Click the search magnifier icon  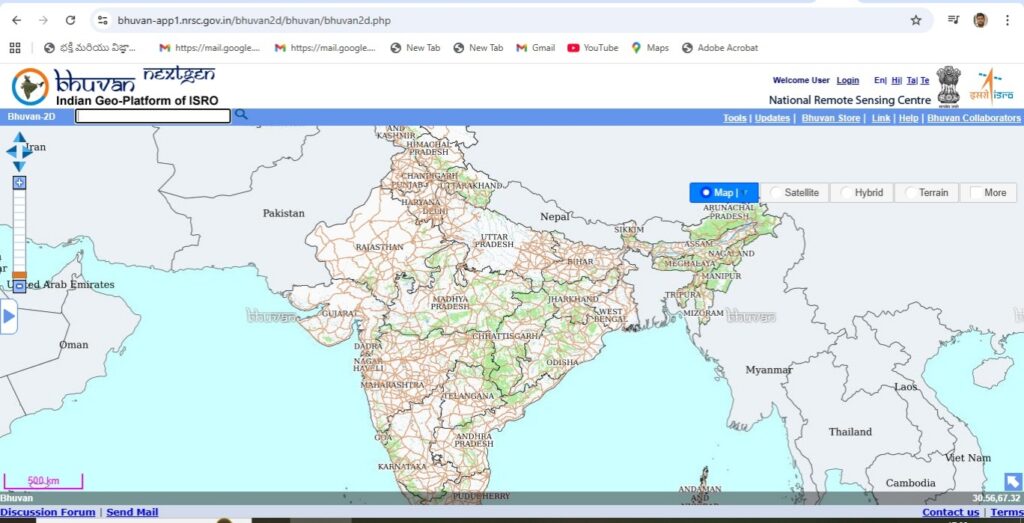[x=240, y=115]
